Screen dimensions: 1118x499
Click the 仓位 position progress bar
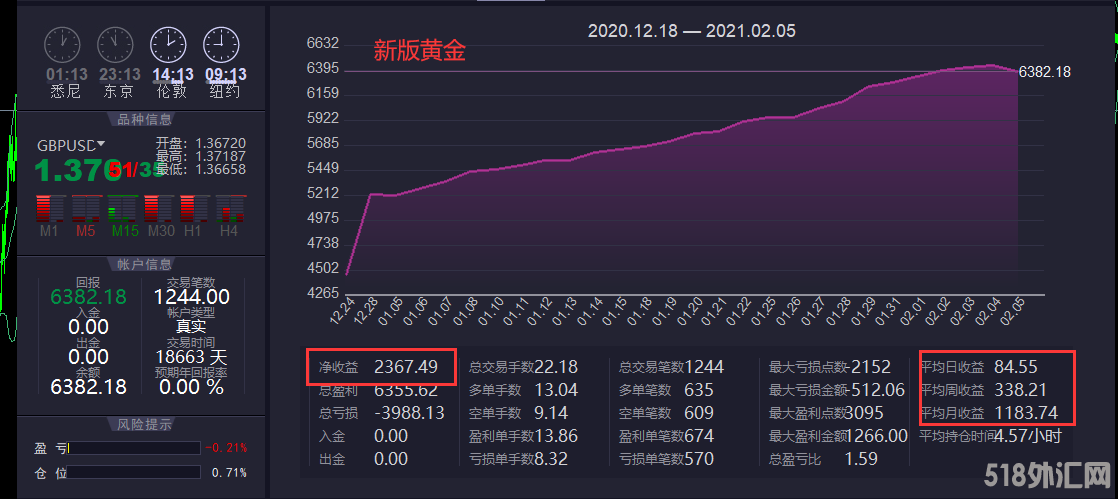(133, 472)
